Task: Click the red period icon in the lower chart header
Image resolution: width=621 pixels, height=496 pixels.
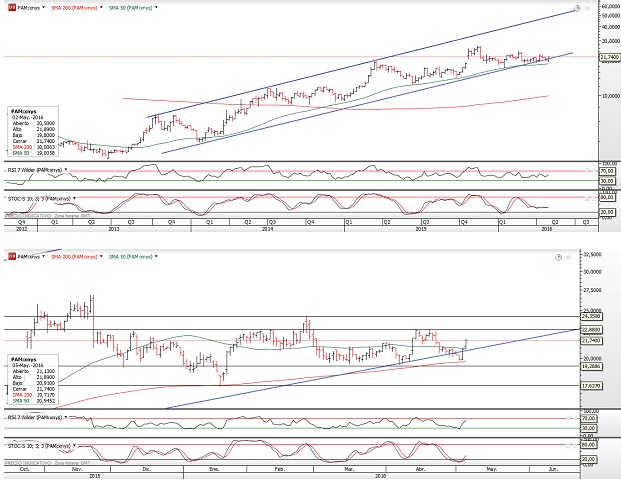Action: [12, 256]
